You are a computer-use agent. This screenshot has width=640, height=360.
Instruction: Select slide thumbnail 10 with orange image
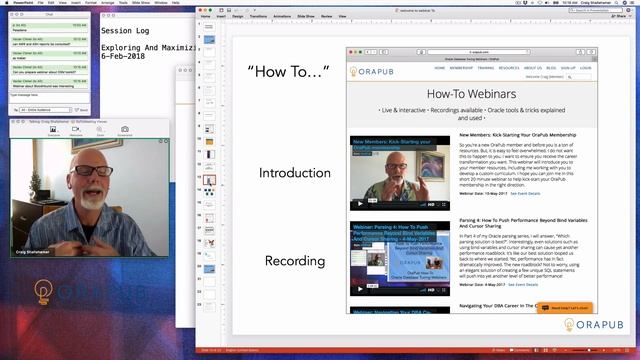coord(209,142)
